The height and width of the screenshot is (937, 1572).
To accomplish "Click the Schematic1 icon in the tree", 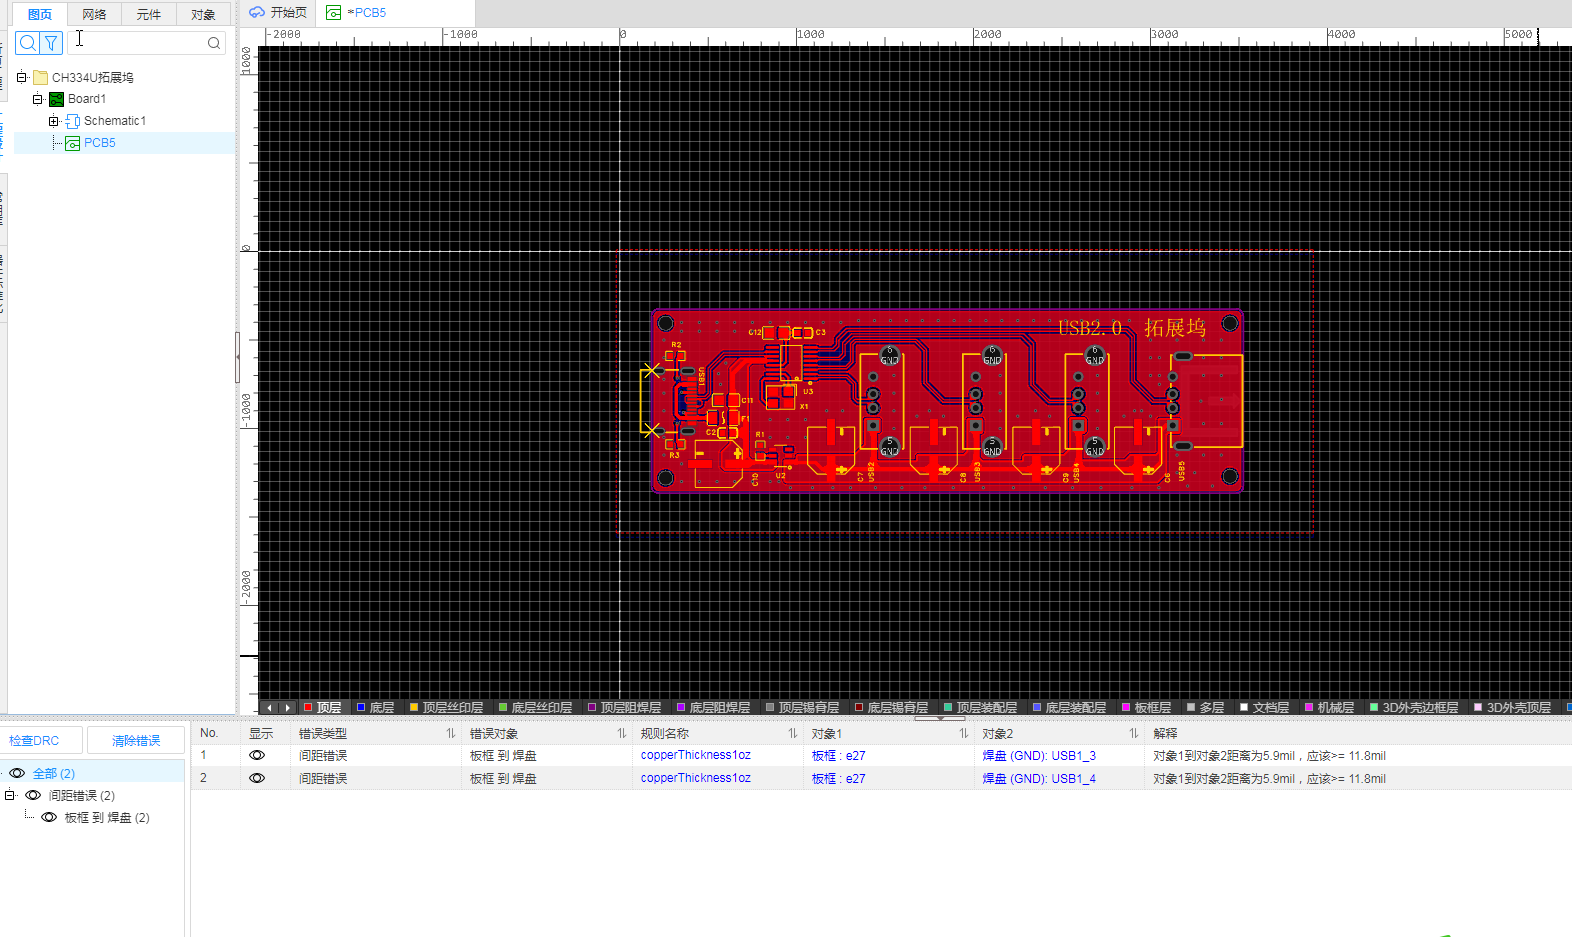I will point(72,122).
